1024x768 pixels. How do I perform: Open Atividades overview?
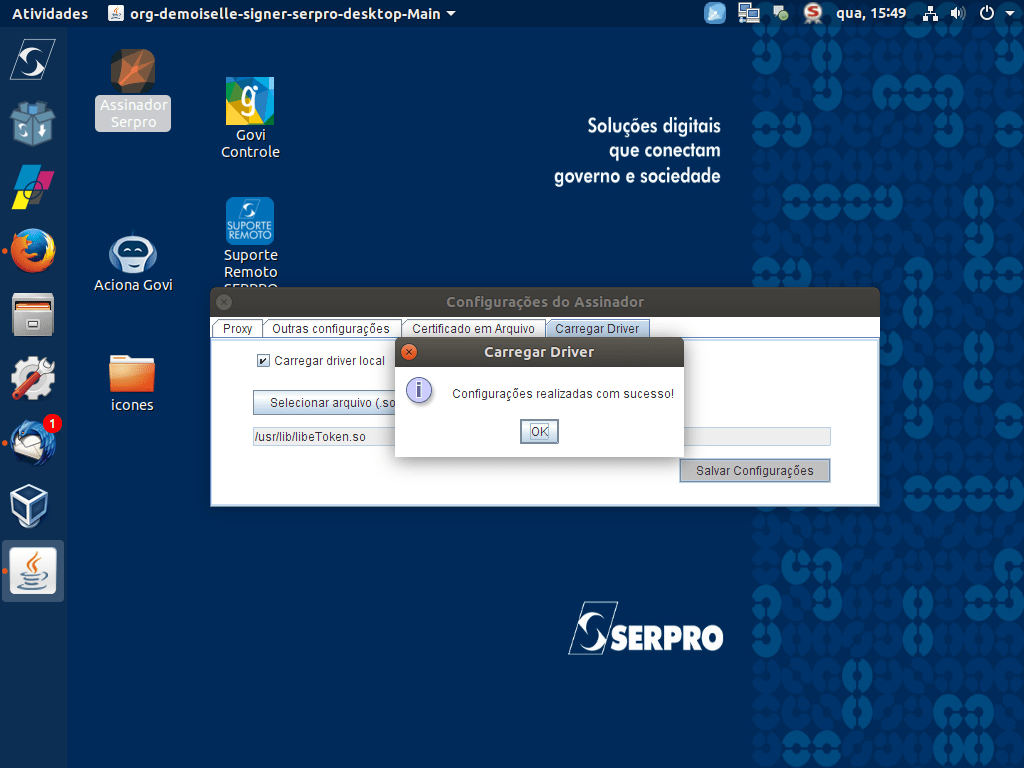(50, 13)
